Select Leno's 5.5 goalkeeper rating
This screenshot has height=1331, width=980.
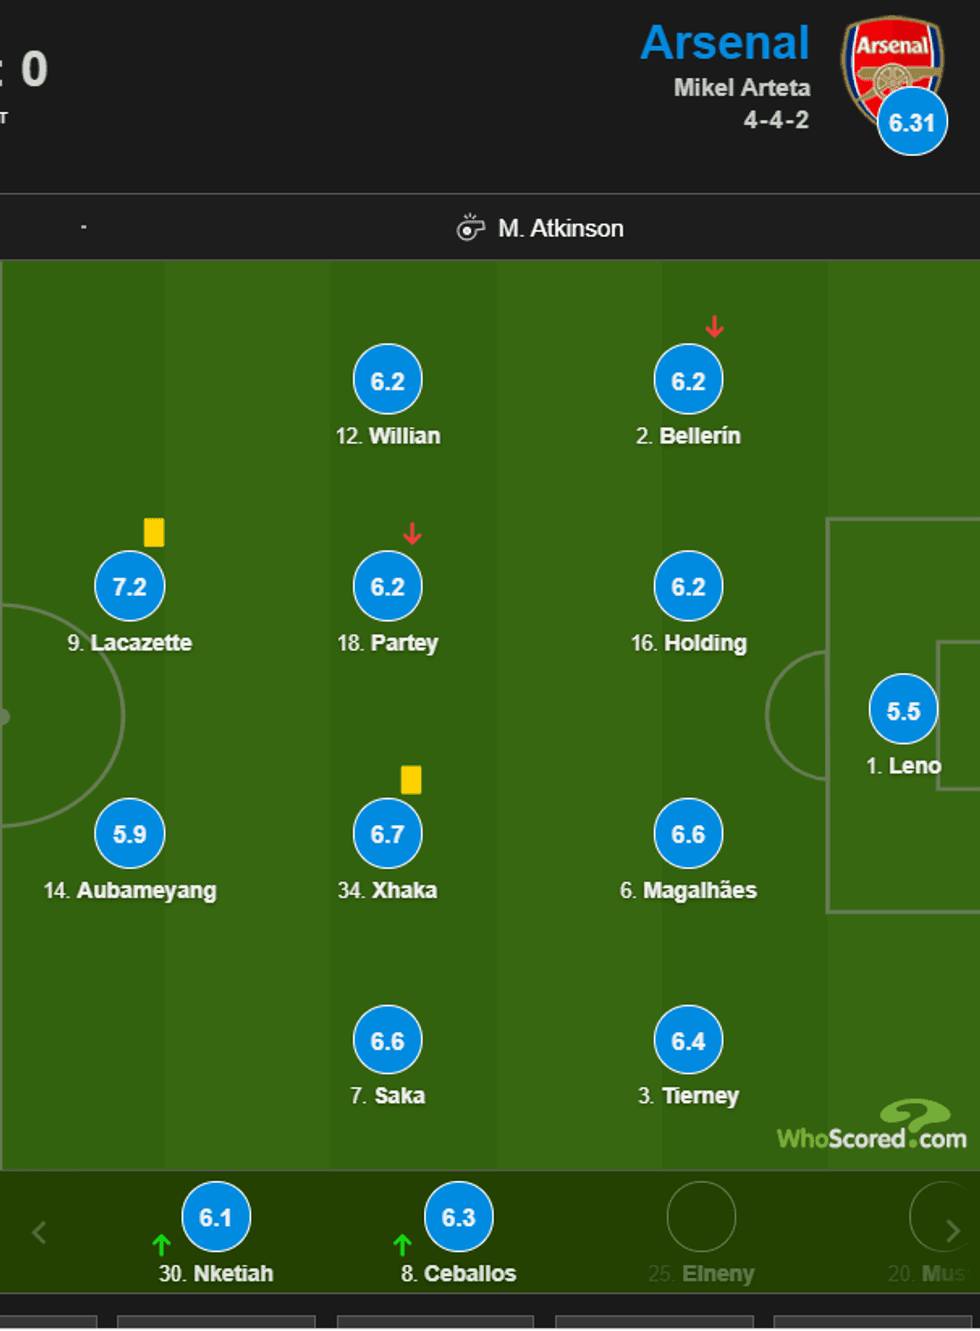[x=903, y=710]
